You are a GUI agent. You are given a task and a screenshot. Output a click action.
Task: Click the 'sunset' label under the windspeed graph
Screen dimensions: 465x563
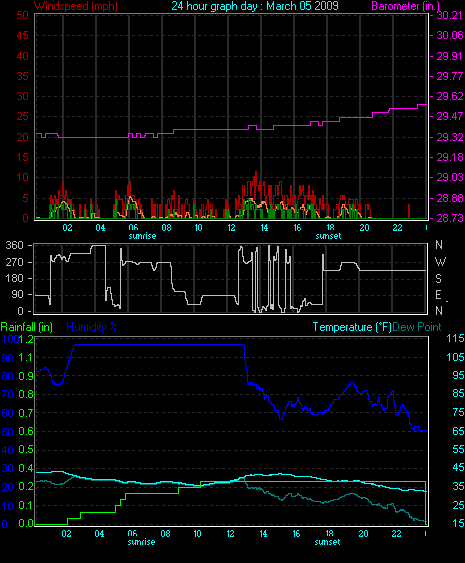pos(328,236)
